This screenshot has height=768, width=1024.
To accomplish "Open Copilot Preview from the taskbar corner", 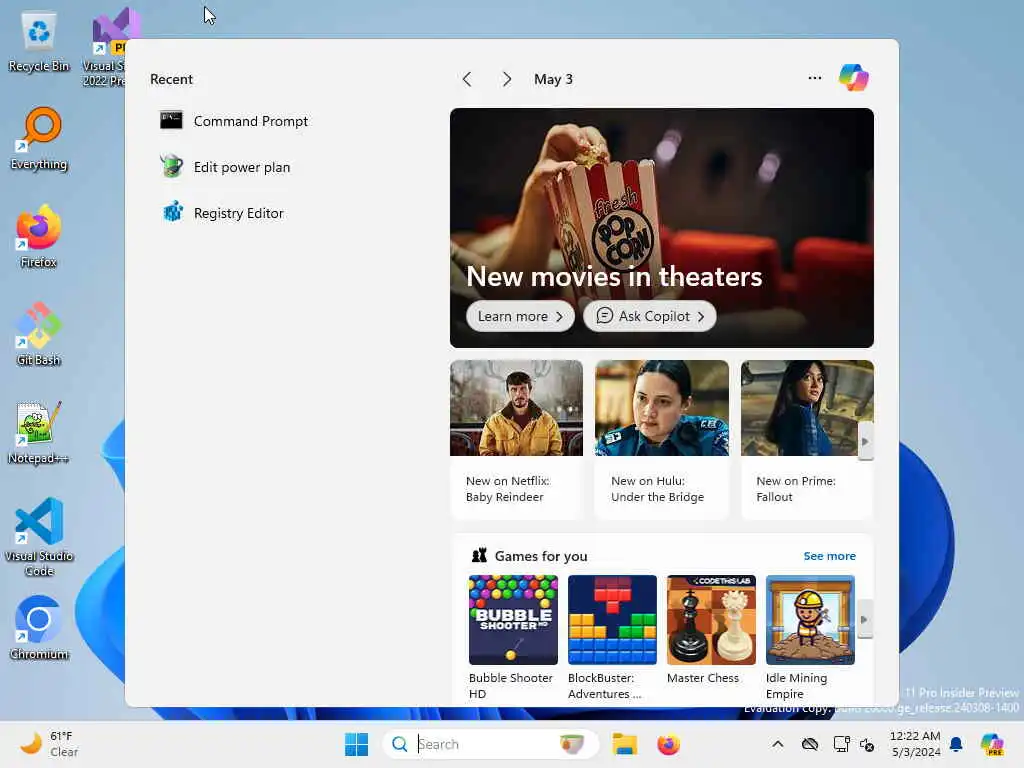I will click(x=992, y=744).
